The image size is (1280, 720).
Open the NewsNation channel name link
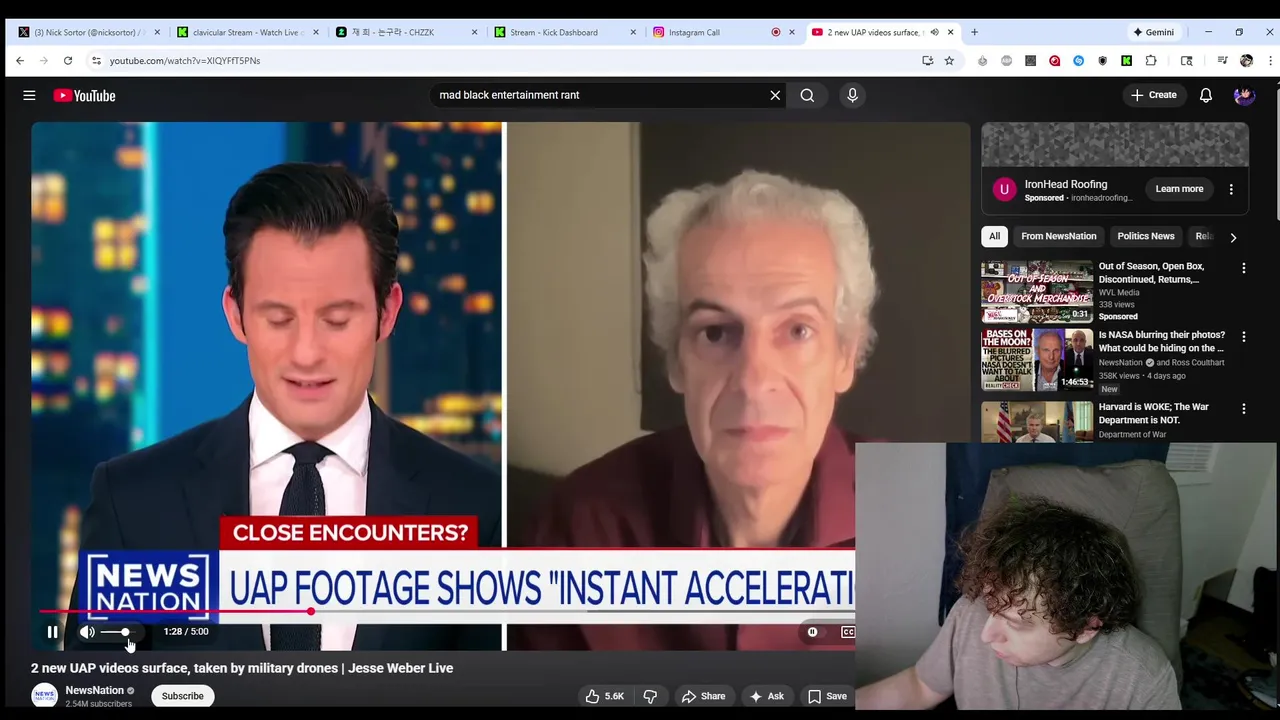pos(94,690)
